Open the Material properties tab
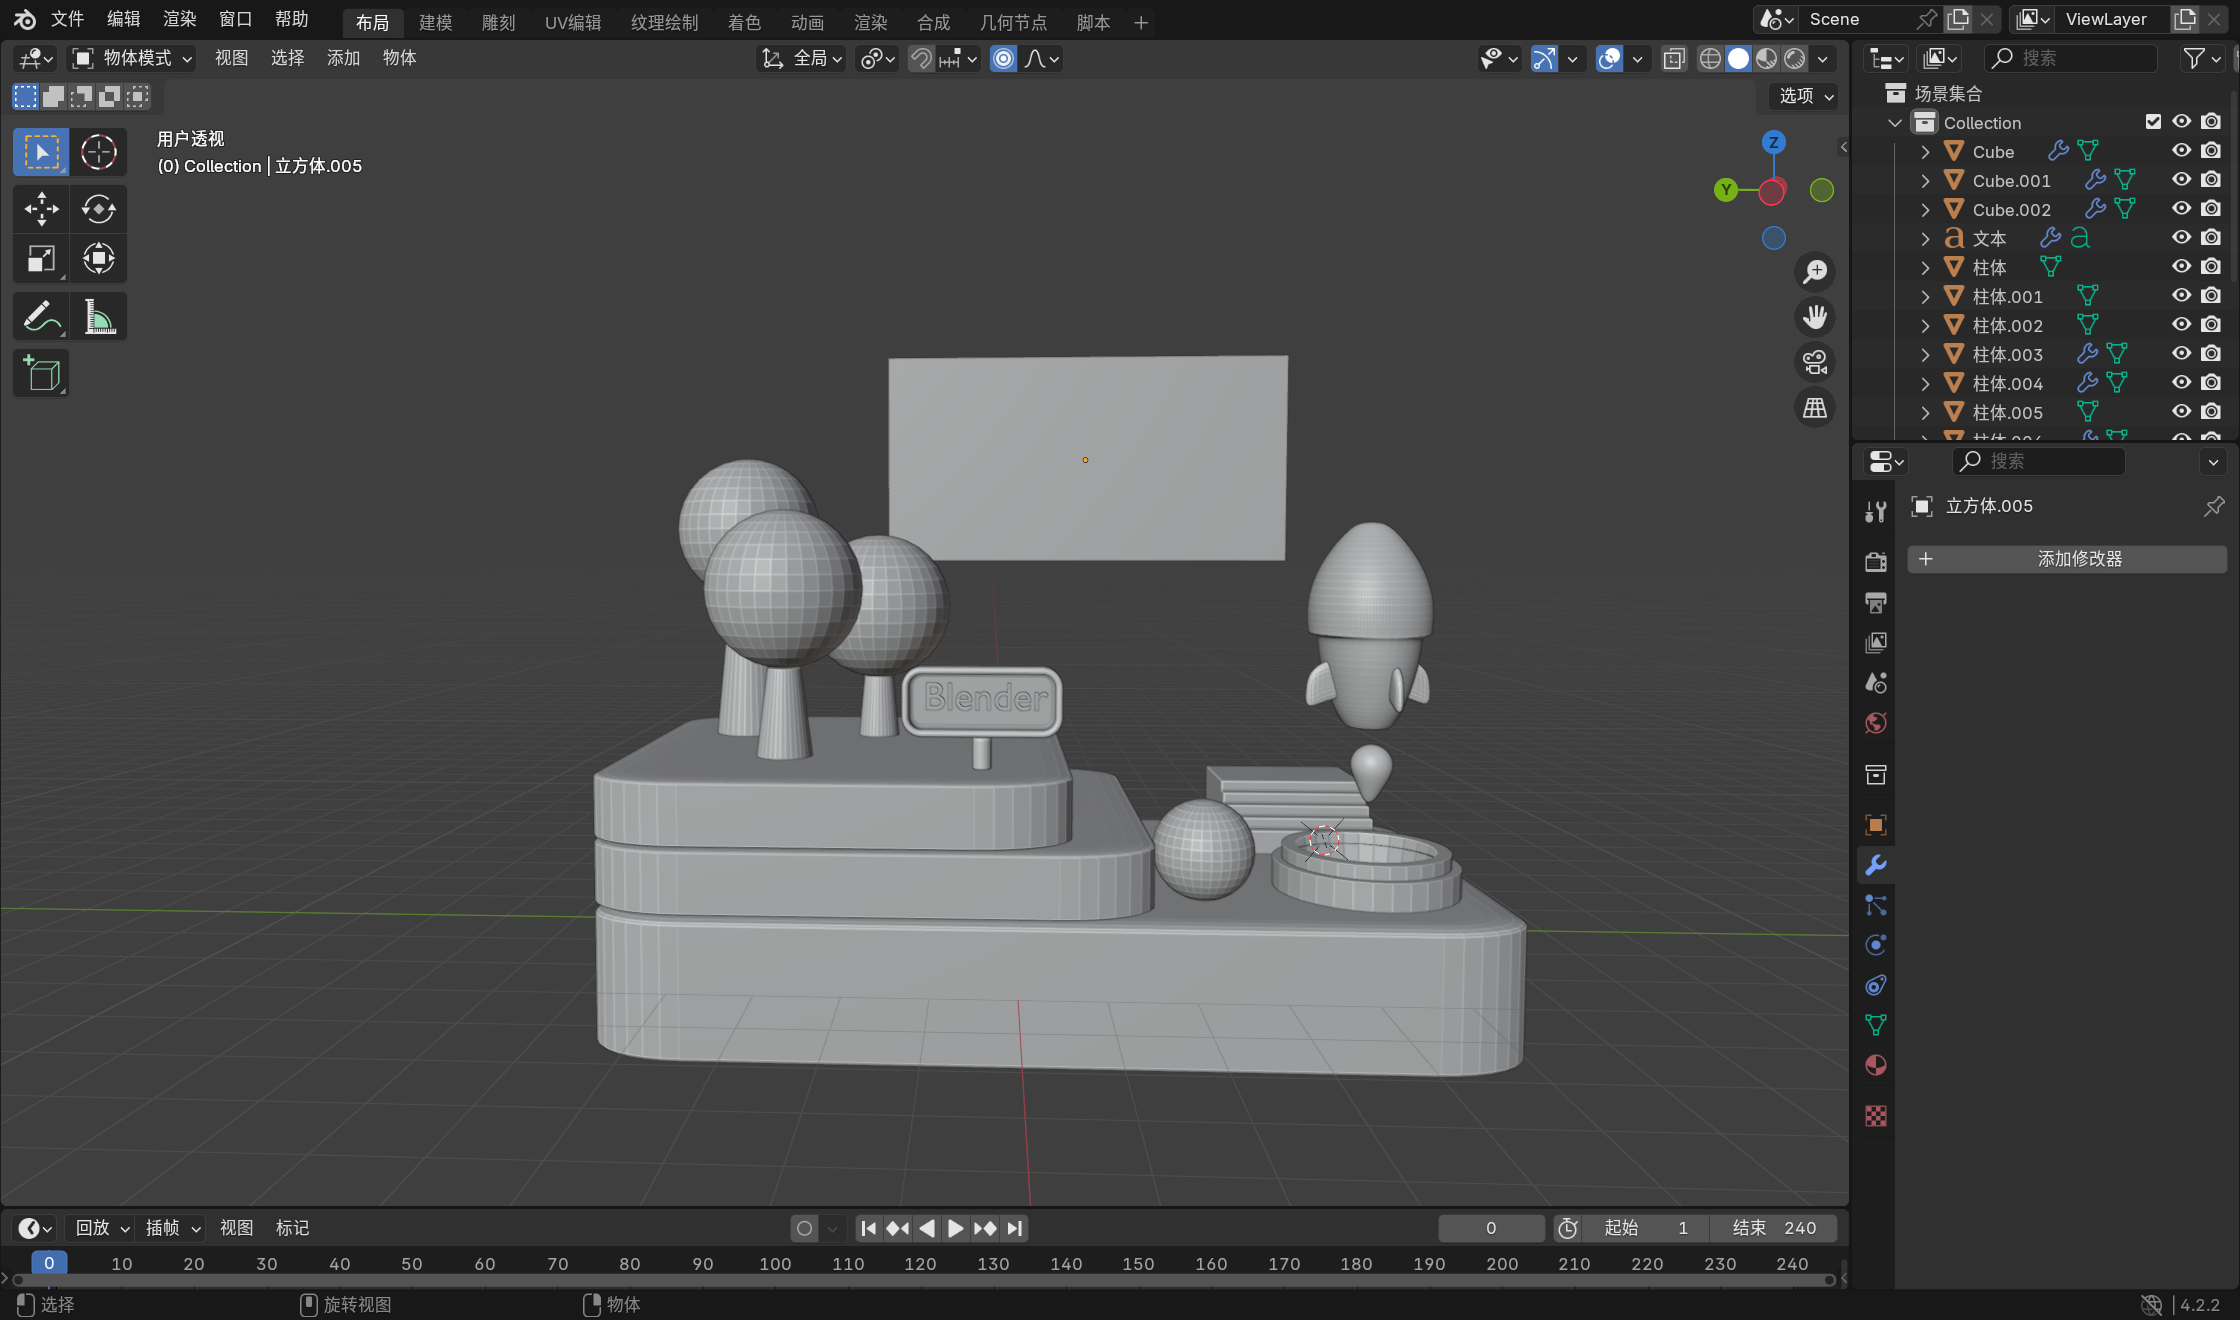Viewport: 2240px width, 1320px height. 1876,1066
